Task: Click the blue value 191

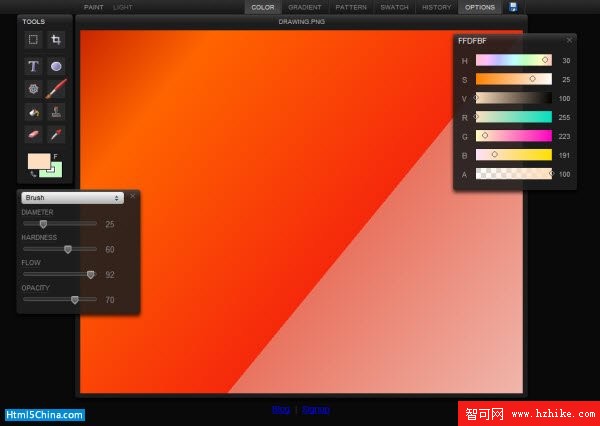Action: (564, 155)
